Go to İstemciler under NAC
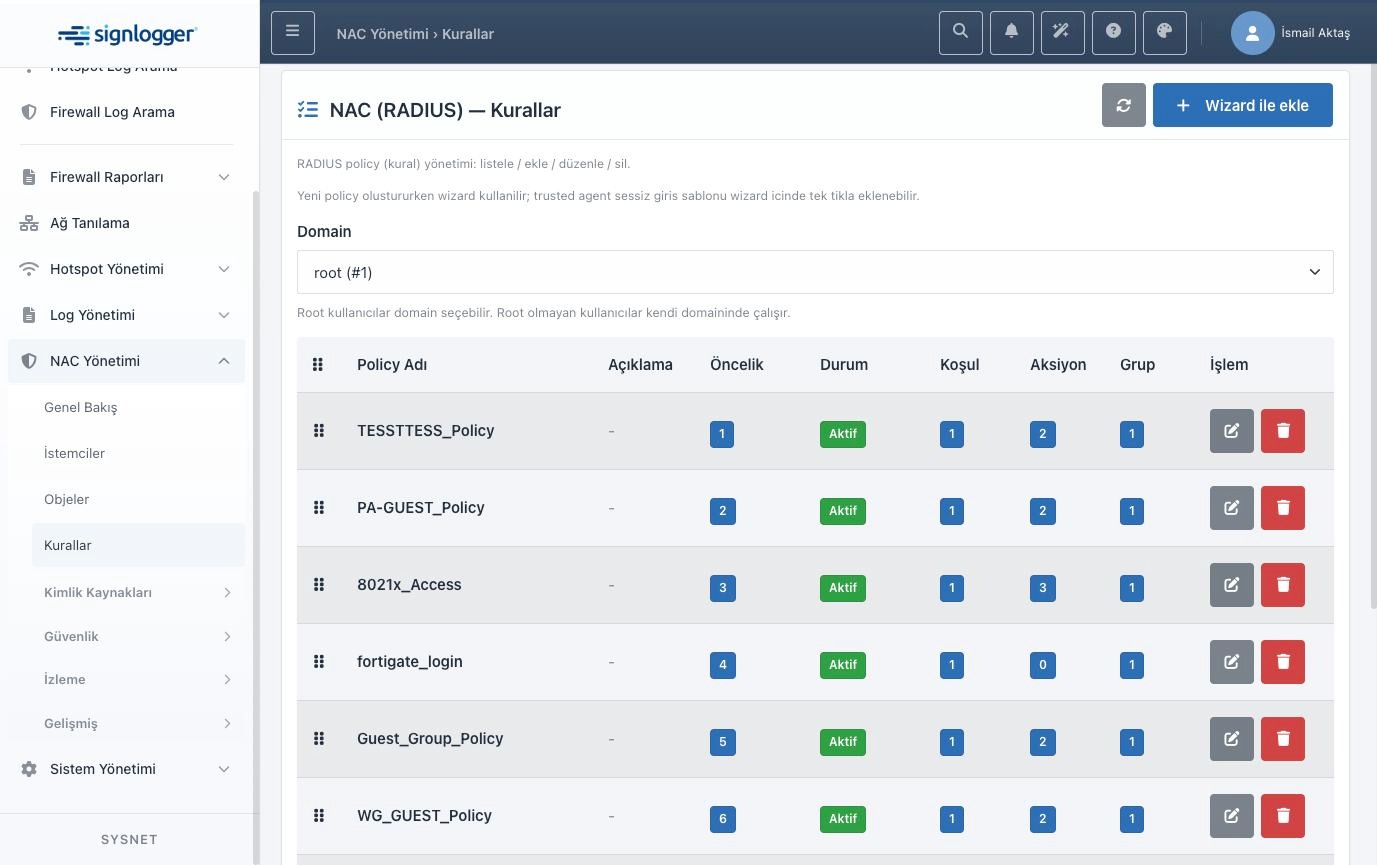 click(x=138, y=453)
